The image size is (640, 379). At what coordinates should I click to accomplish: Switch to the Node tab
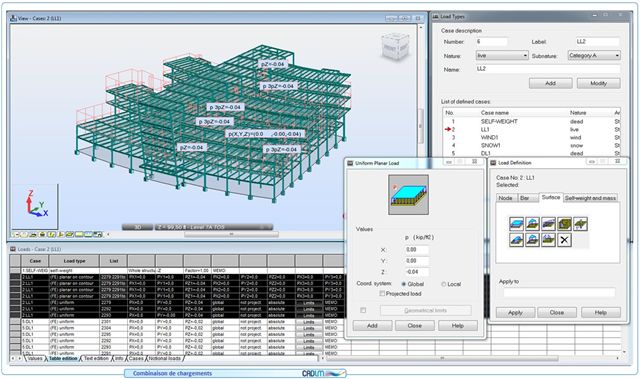click(x=505, y=198)
